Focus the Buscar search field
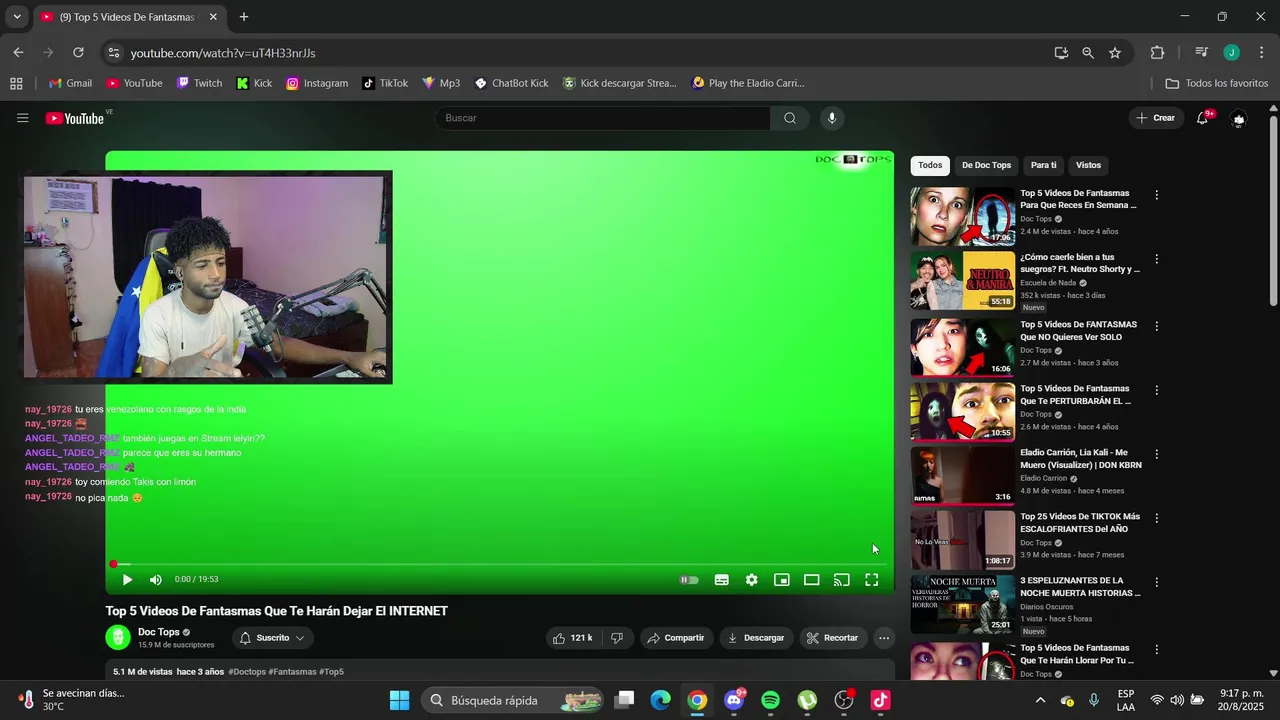This screenshot has width=1280, height=720. 603,118
